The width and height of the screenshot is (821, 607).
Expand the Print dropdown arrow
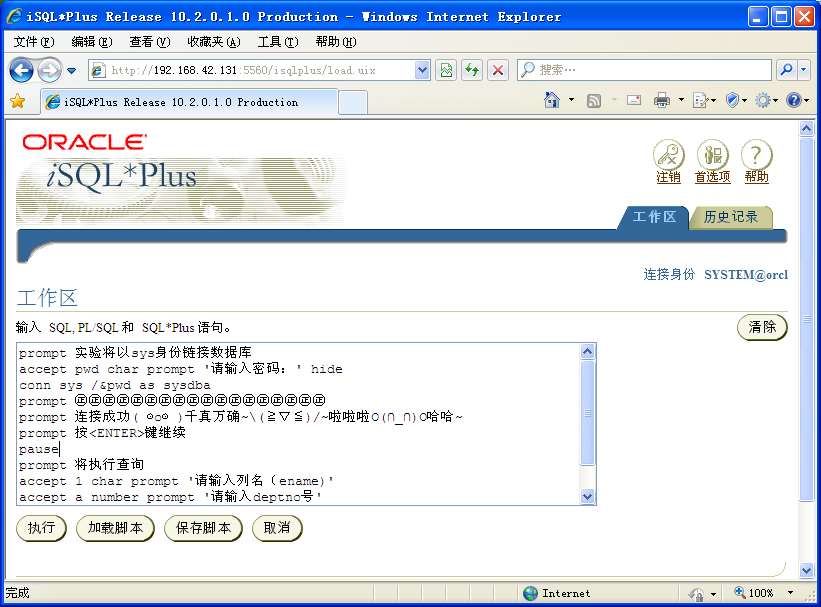coord(681,100)
